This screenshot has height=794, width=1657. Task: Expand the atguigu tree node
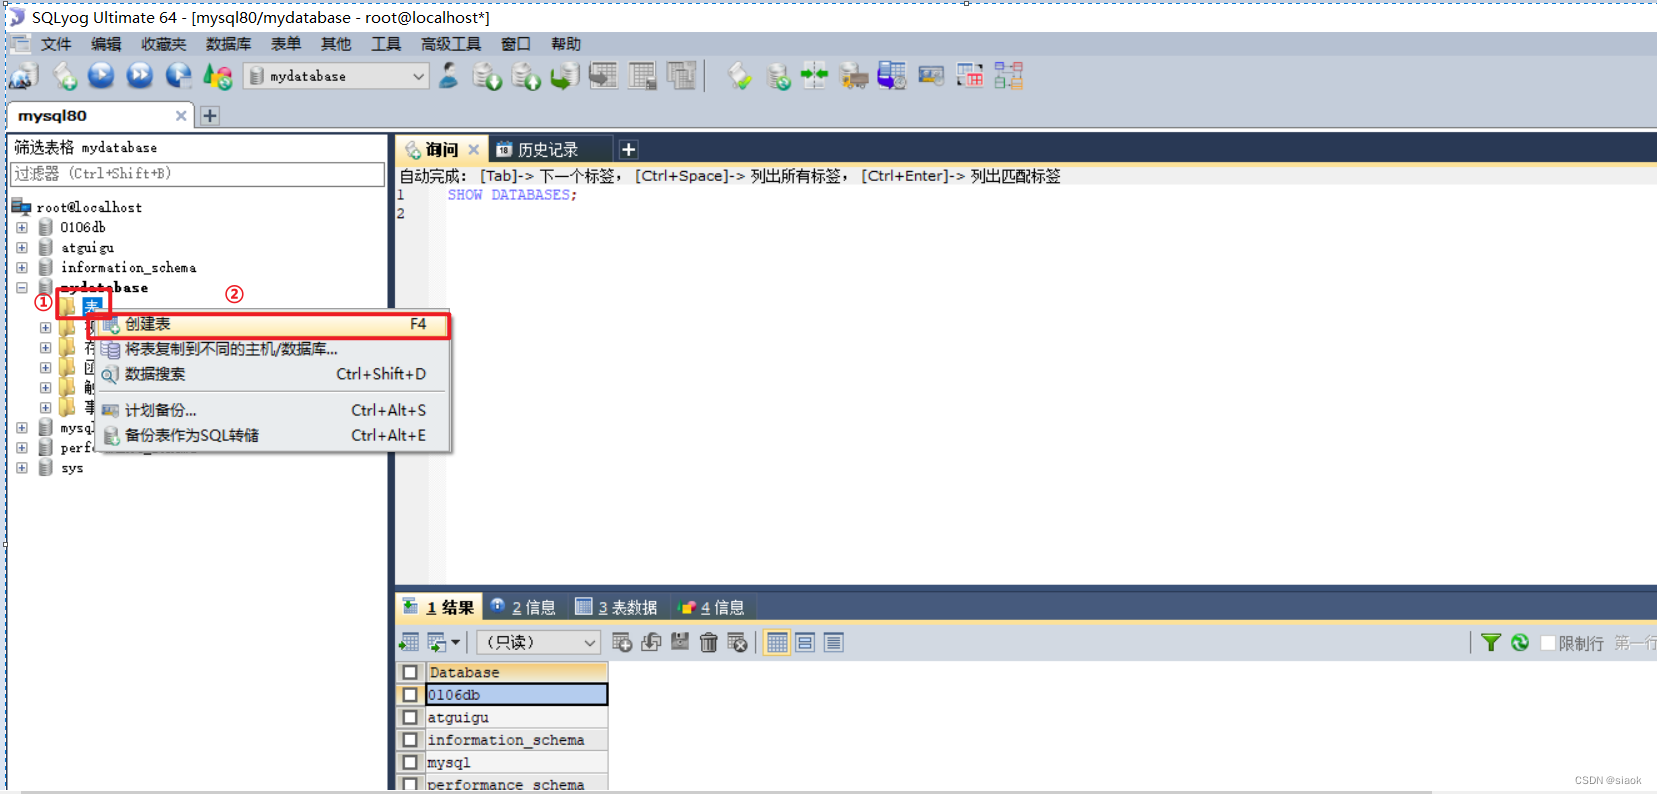tap(22, 247)
